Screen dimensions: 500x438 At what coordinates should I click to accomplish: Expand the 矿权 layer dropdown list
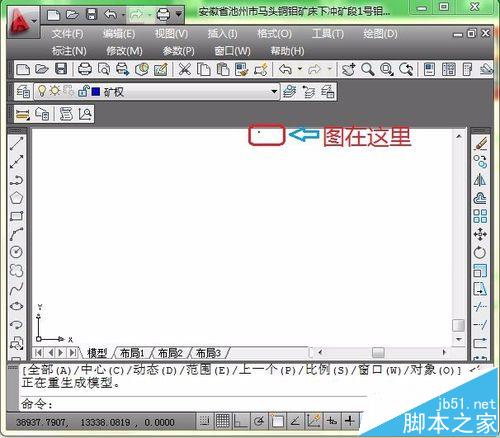[x=274, y=91]
